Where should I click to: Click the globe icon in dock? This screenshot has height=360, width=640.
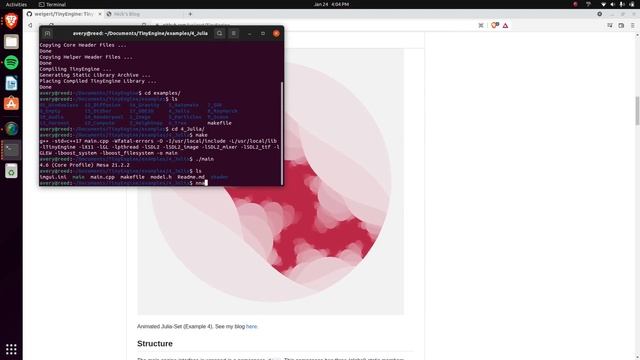(11, 129)
